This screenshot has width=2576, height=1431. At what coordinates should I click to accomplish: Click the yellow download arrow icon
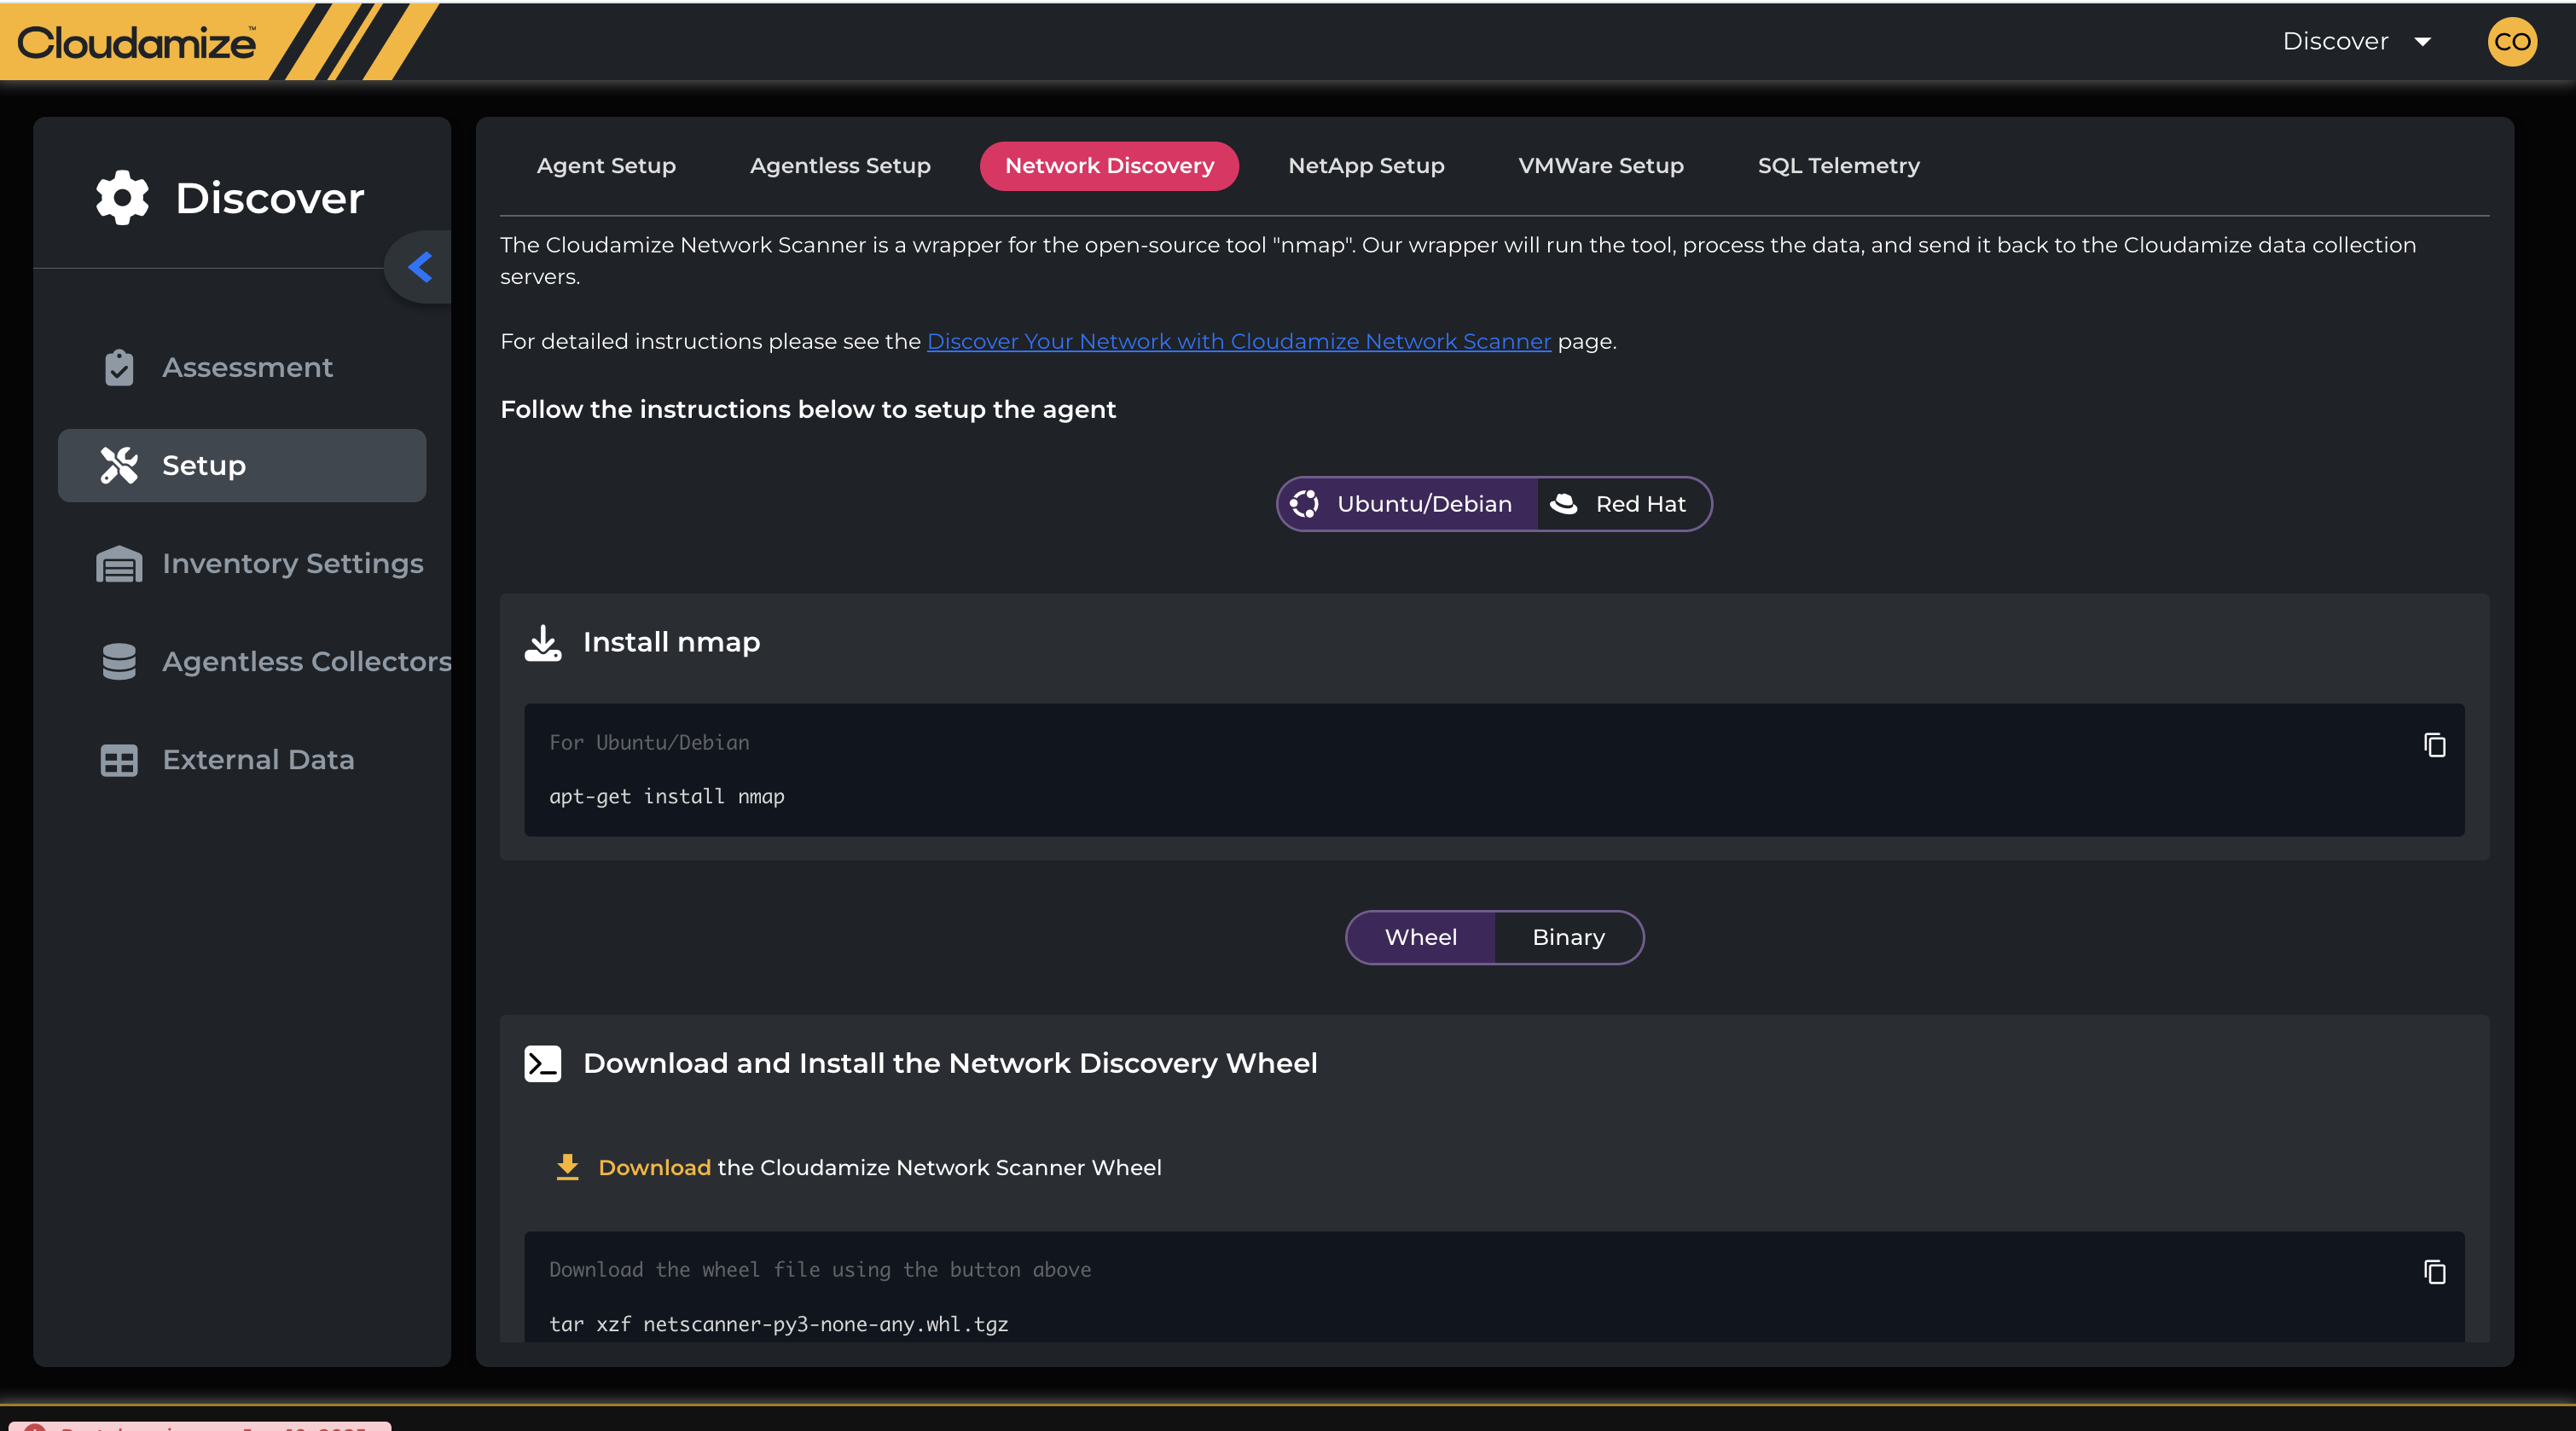tap(567, 1167)
